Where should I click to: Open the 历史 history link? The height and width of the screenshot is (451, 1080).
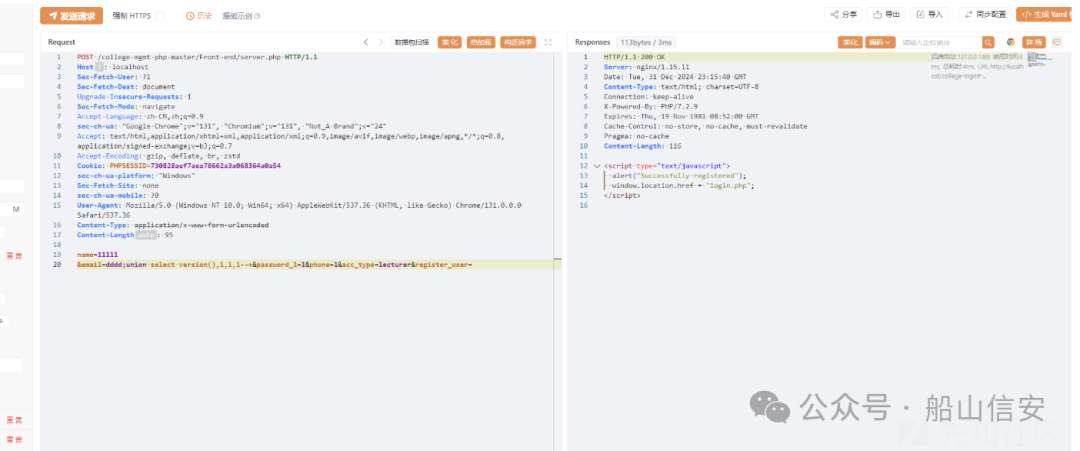[200, 16]
